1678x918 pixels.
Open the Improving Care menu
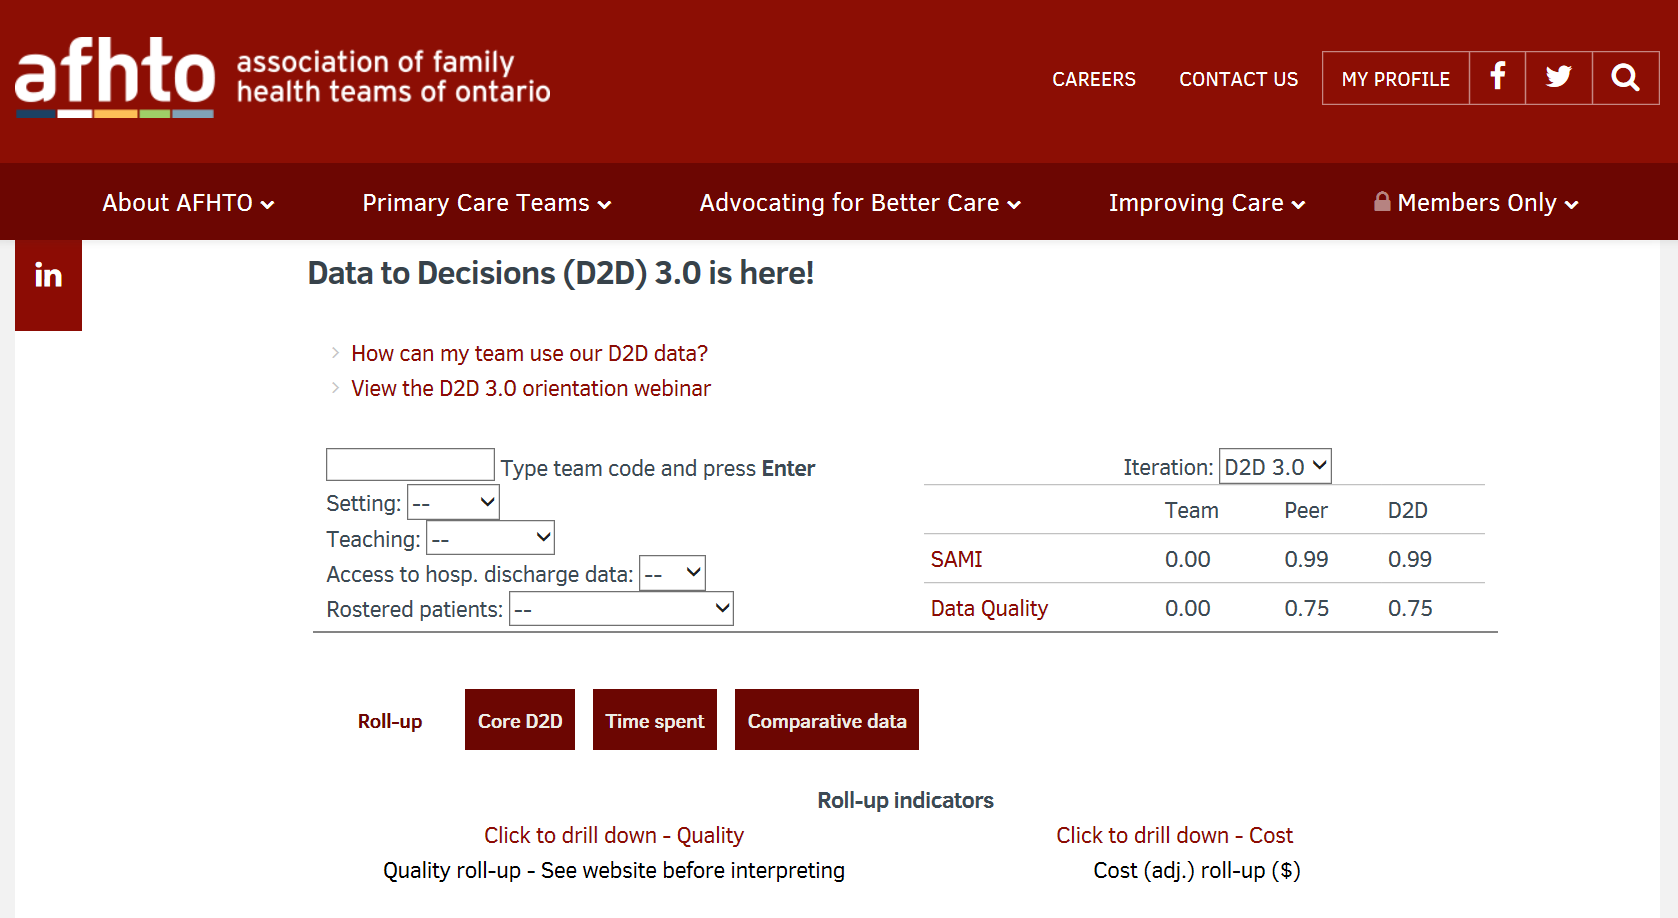click(x=1206, y=203)
